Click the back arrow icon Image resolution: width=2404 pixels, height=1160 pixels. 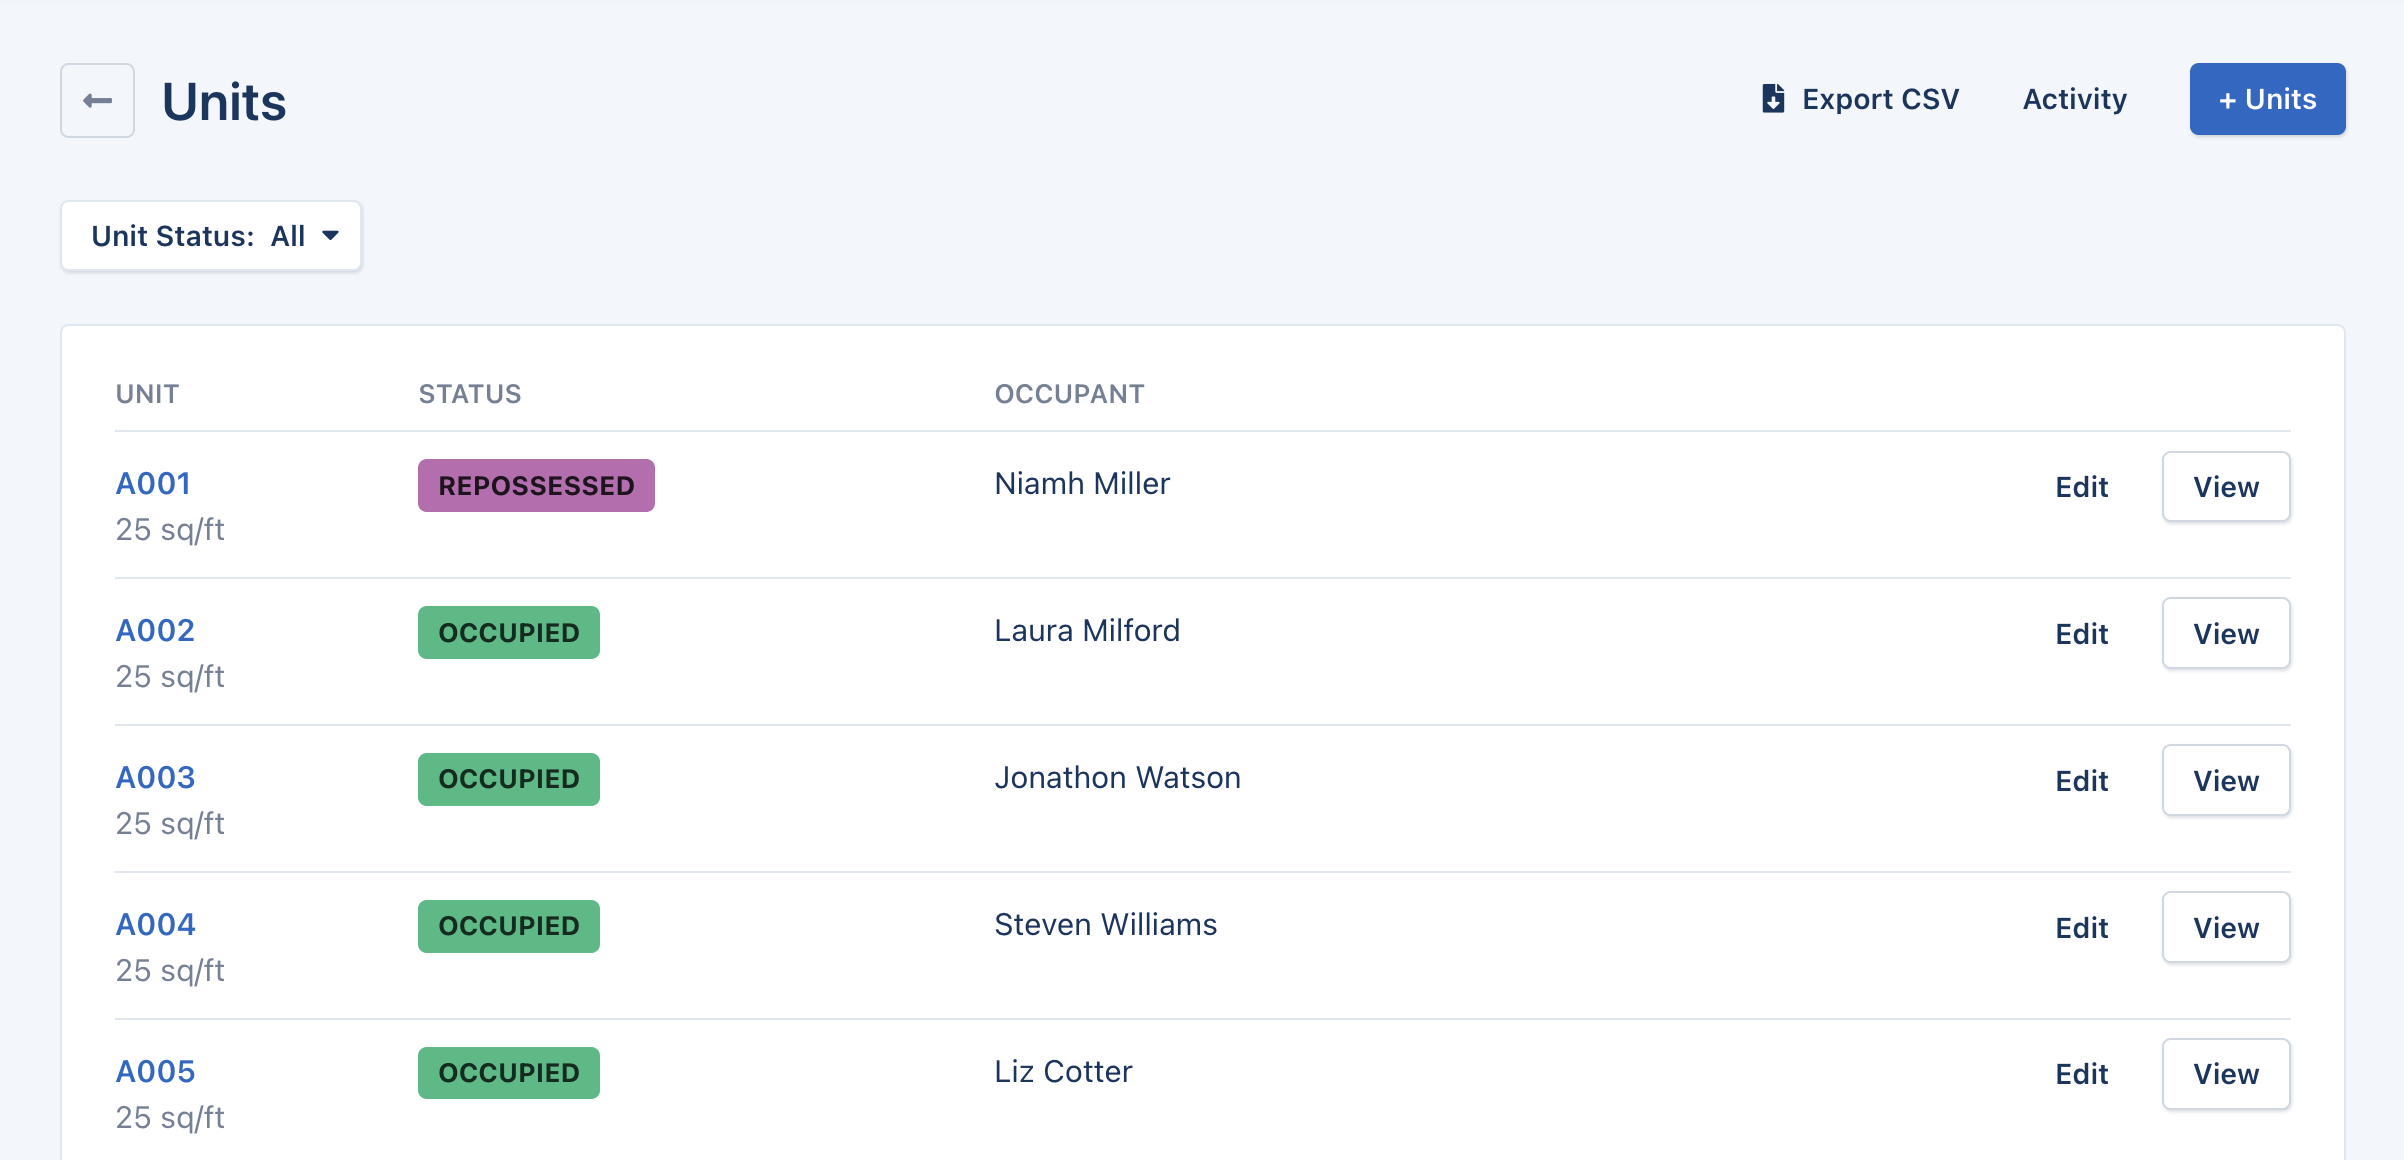coord(97,101)
